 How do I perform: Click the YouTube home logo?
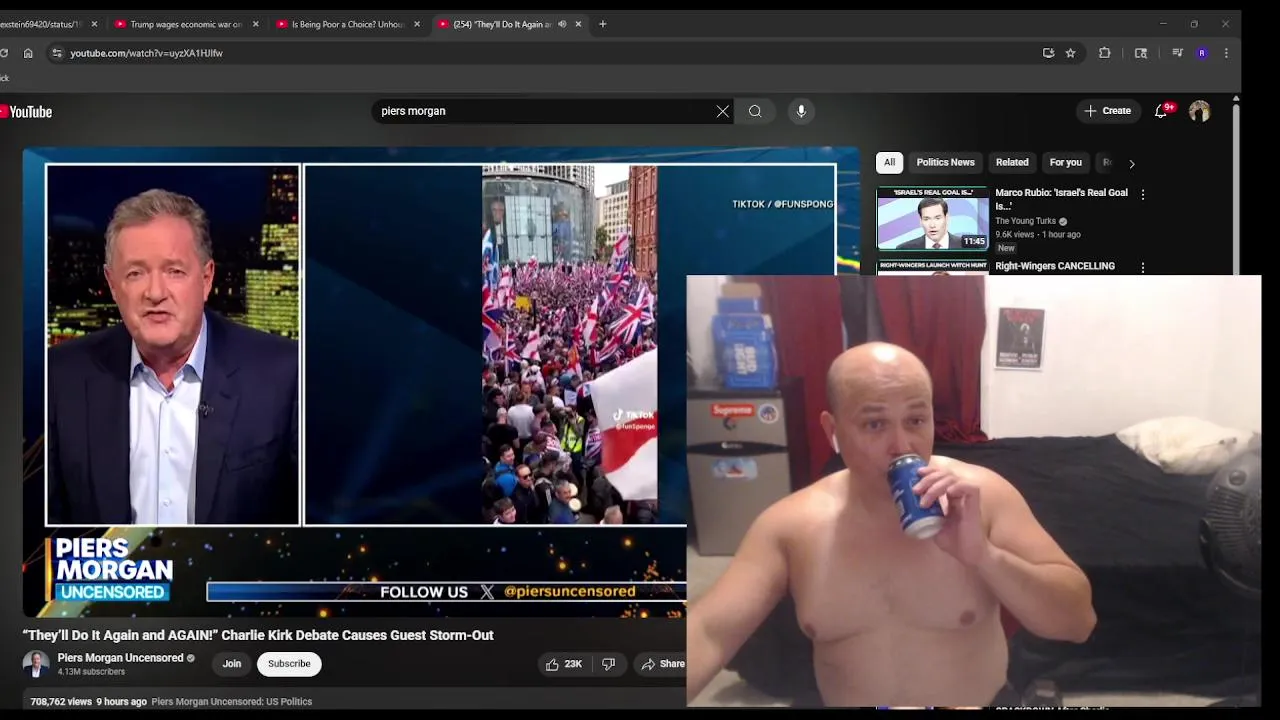pos(26,112)
